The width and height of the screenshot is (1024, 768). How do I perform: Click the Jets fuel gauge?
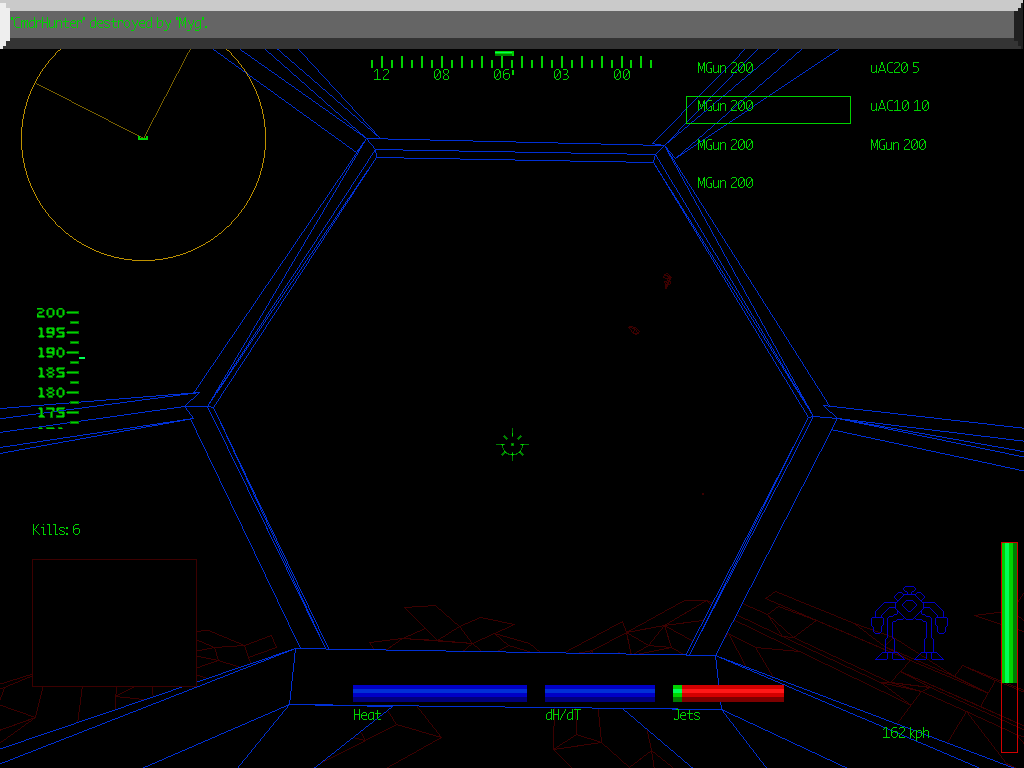[729, 691]
